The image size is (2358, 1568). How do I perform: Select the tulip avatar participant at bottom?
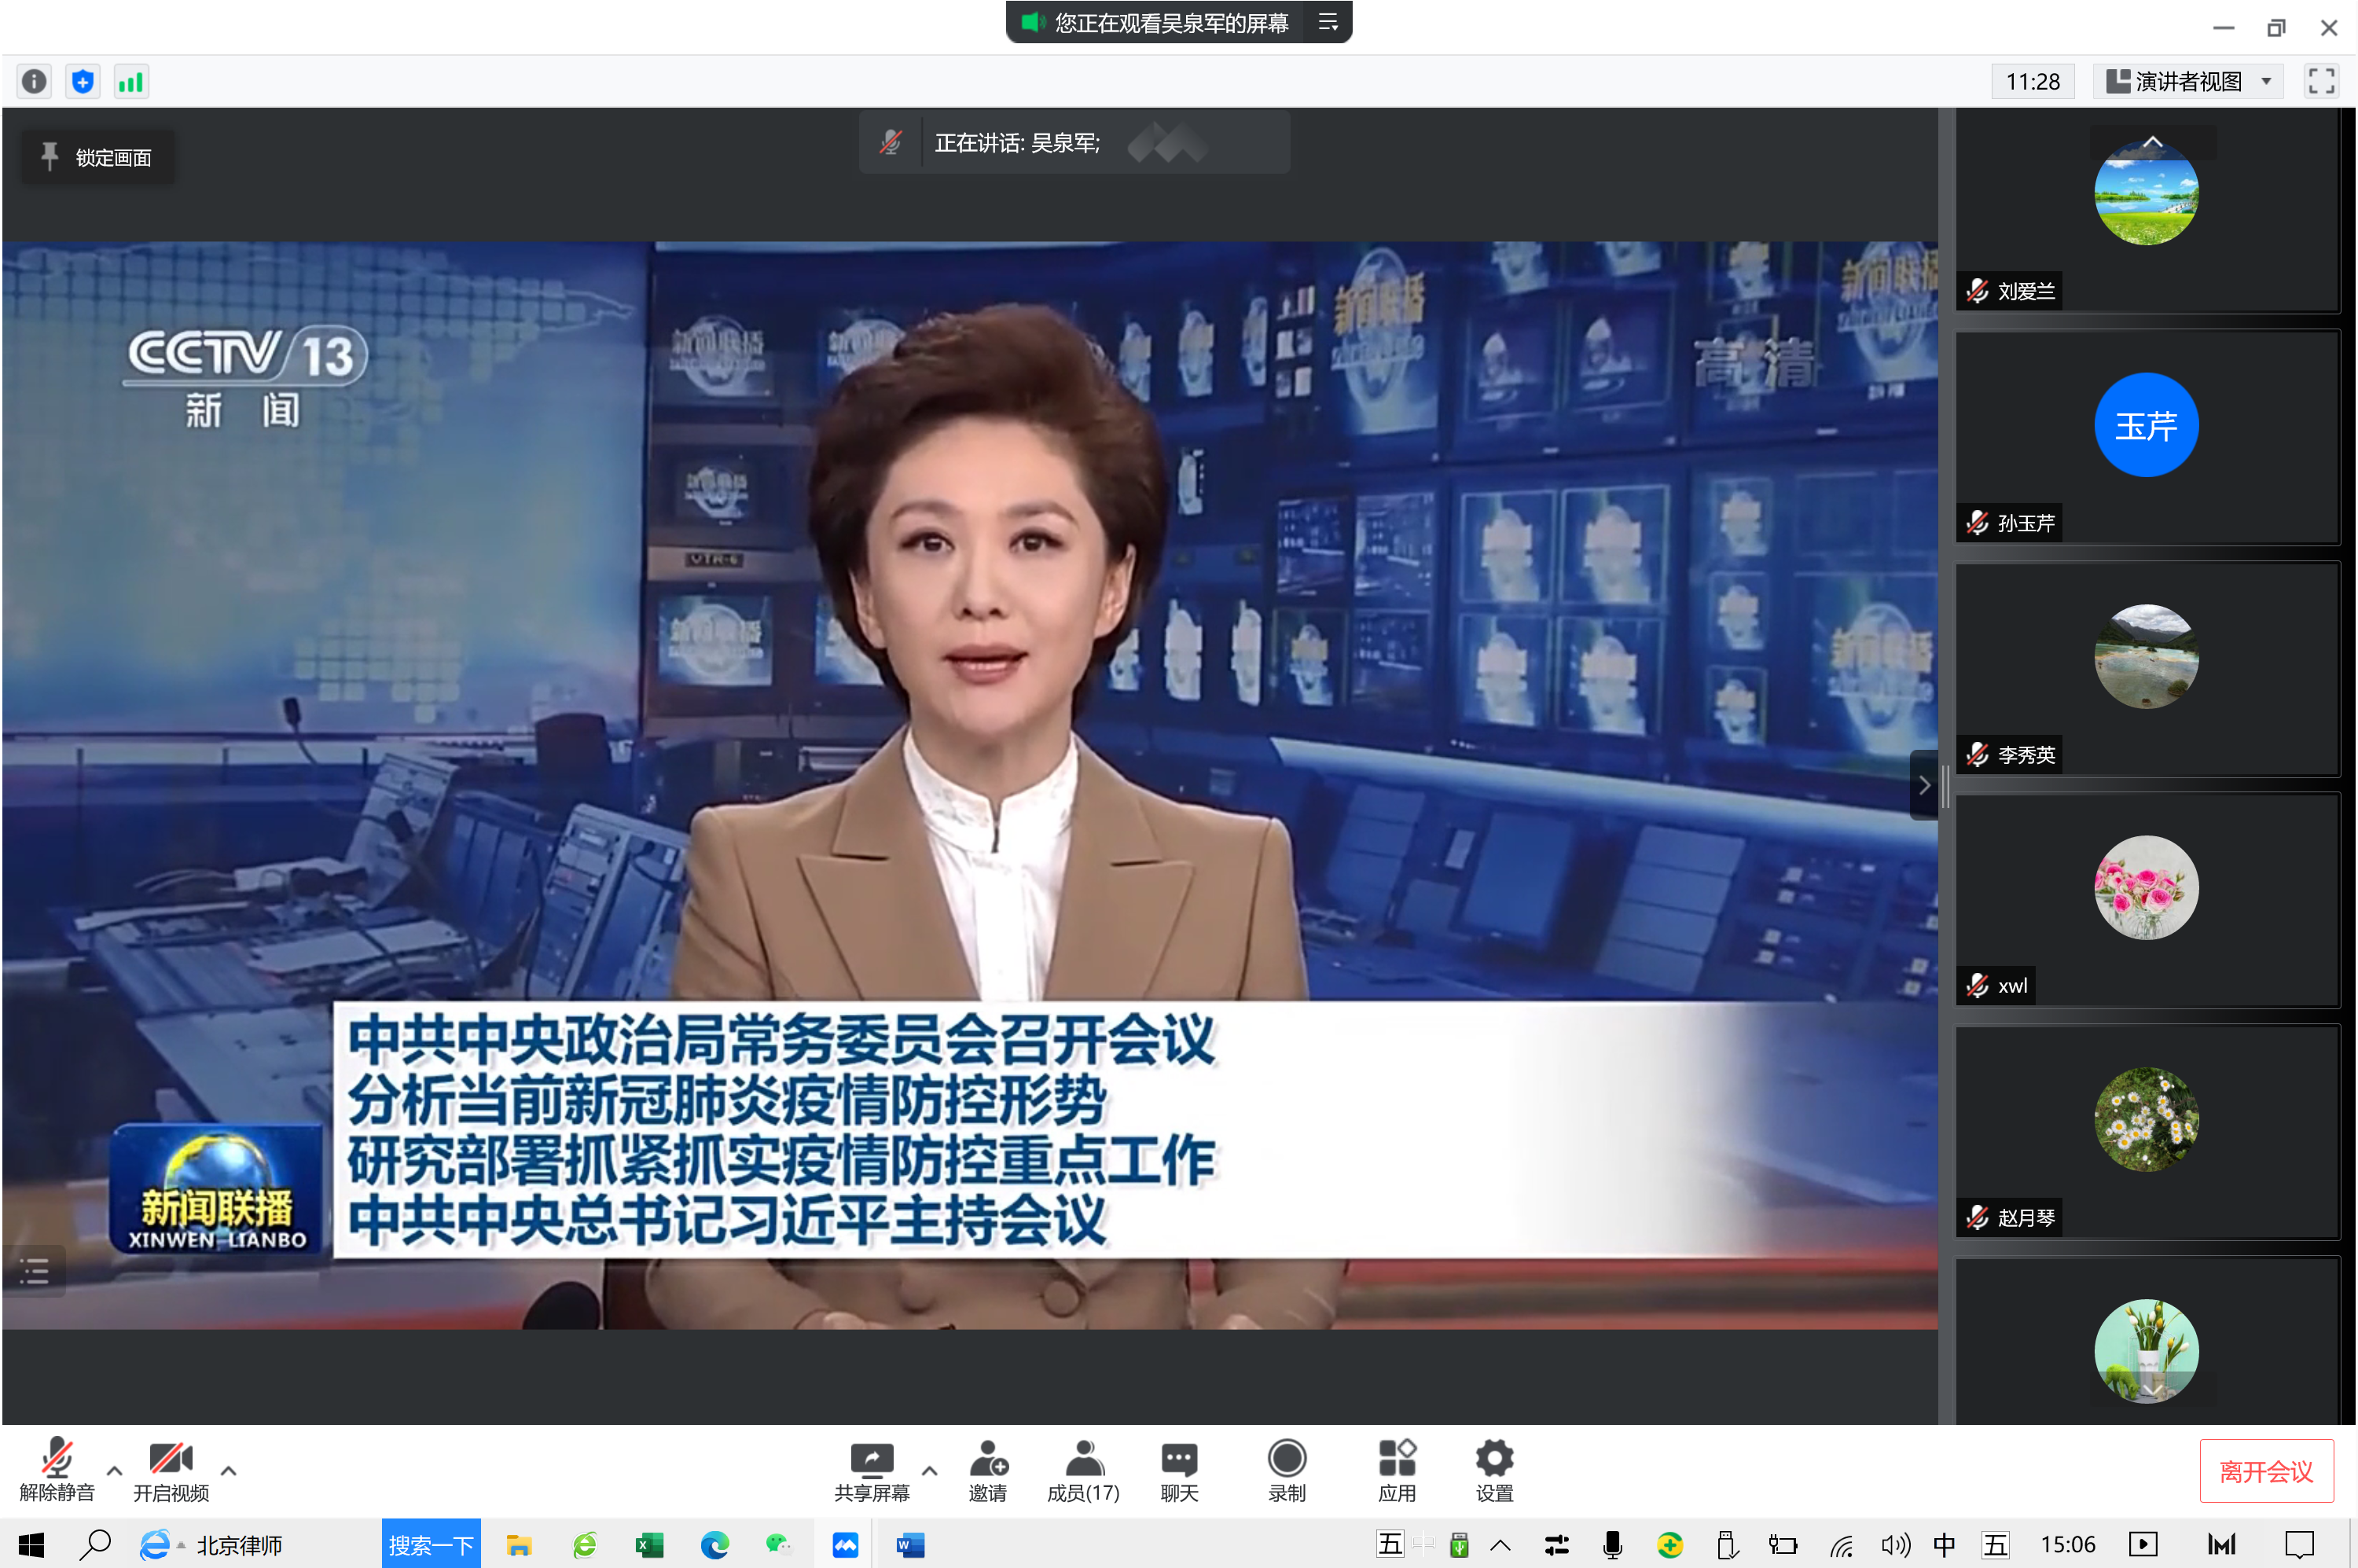click(x=2146, y=1351)
